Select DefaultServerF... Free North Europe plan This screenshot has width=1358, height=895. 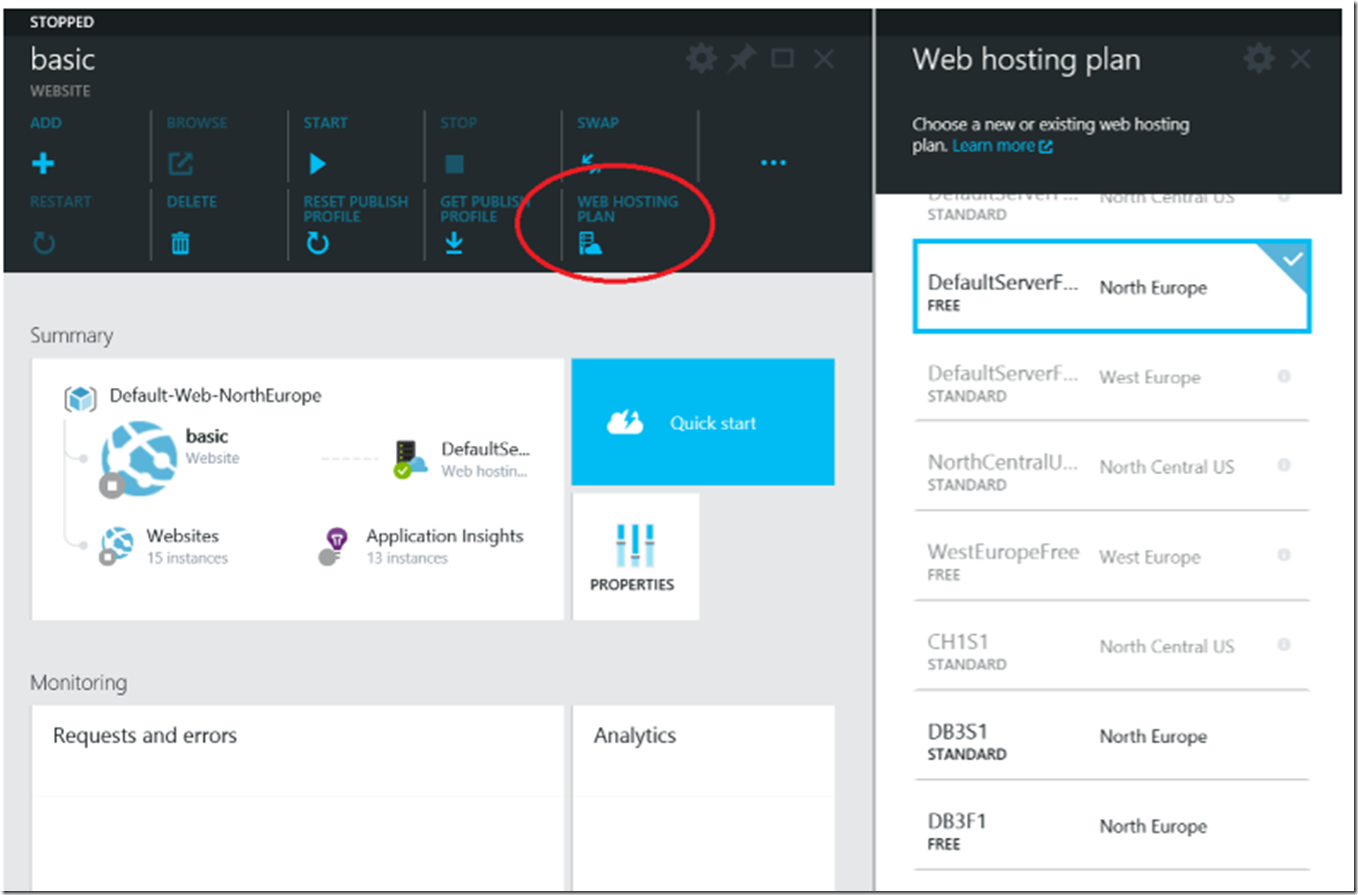(x=1111, y=287)
